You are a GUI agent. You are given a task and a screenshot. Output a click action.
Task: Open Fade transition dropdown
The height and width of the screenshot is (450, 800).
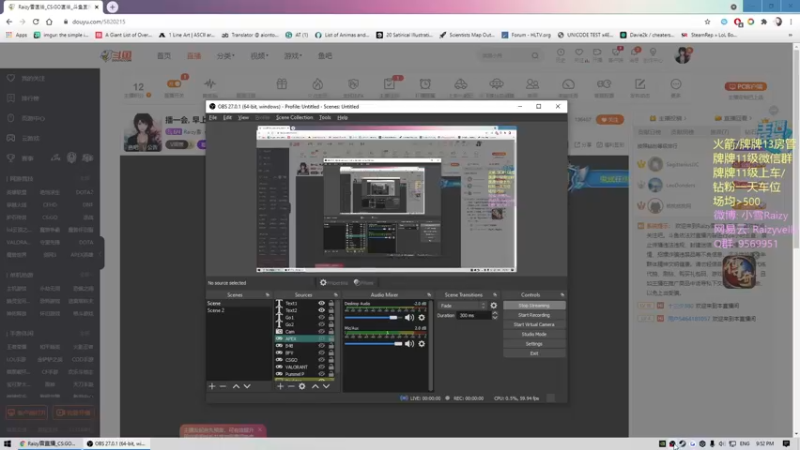463,306
